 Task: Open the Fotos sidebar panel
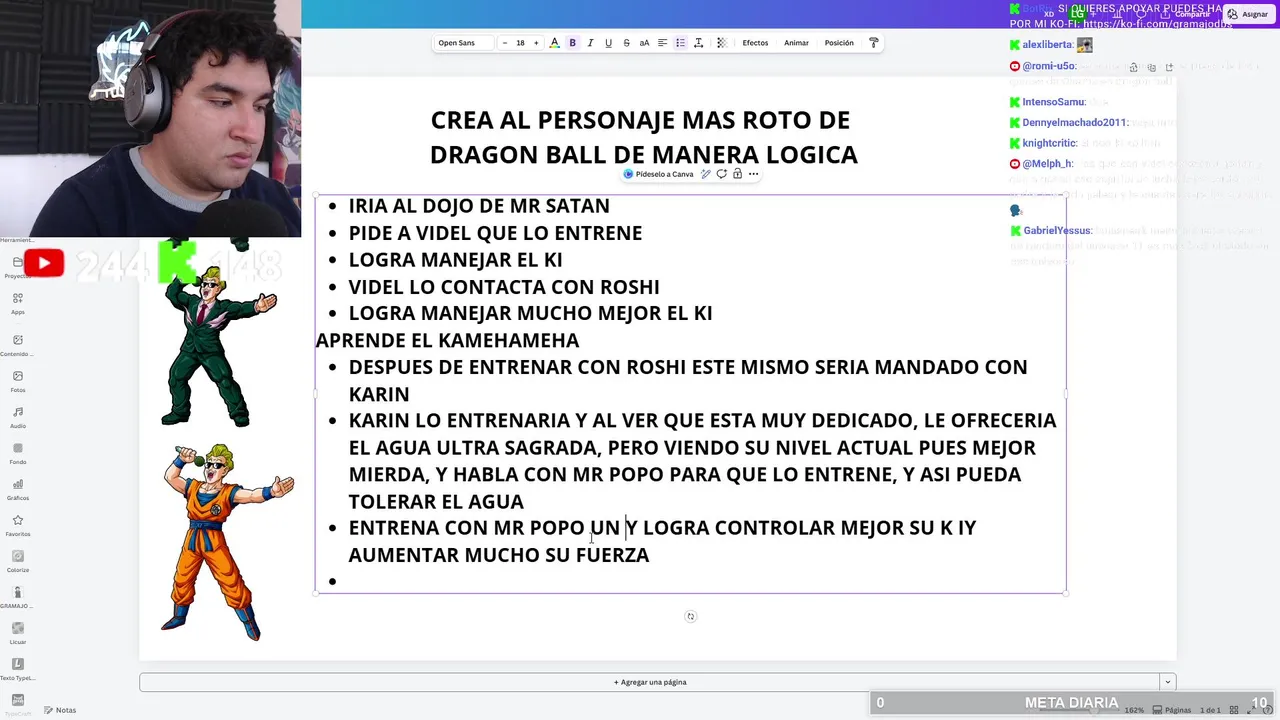tap(18, 382)
